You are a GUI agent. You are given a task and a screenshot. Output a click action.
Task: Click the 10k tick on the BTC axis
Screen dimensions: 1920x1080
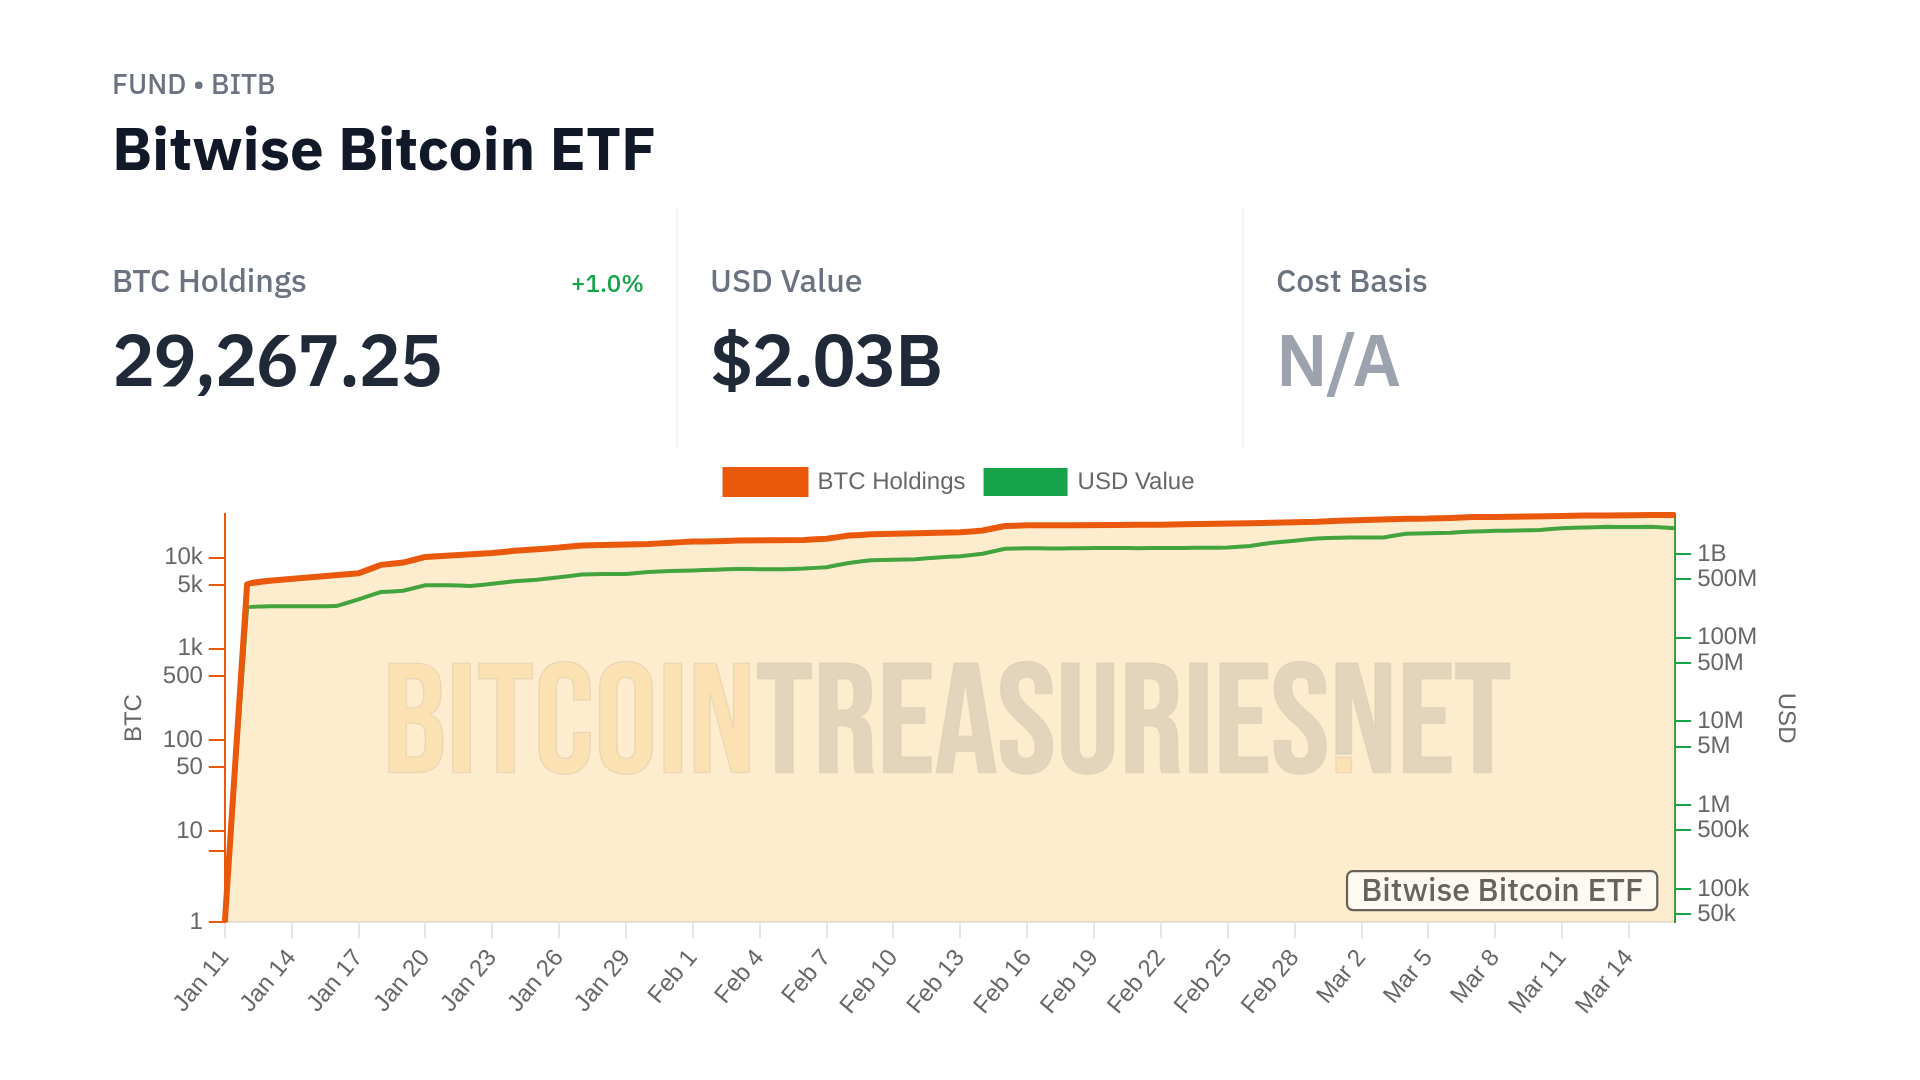tap(183, 556)
